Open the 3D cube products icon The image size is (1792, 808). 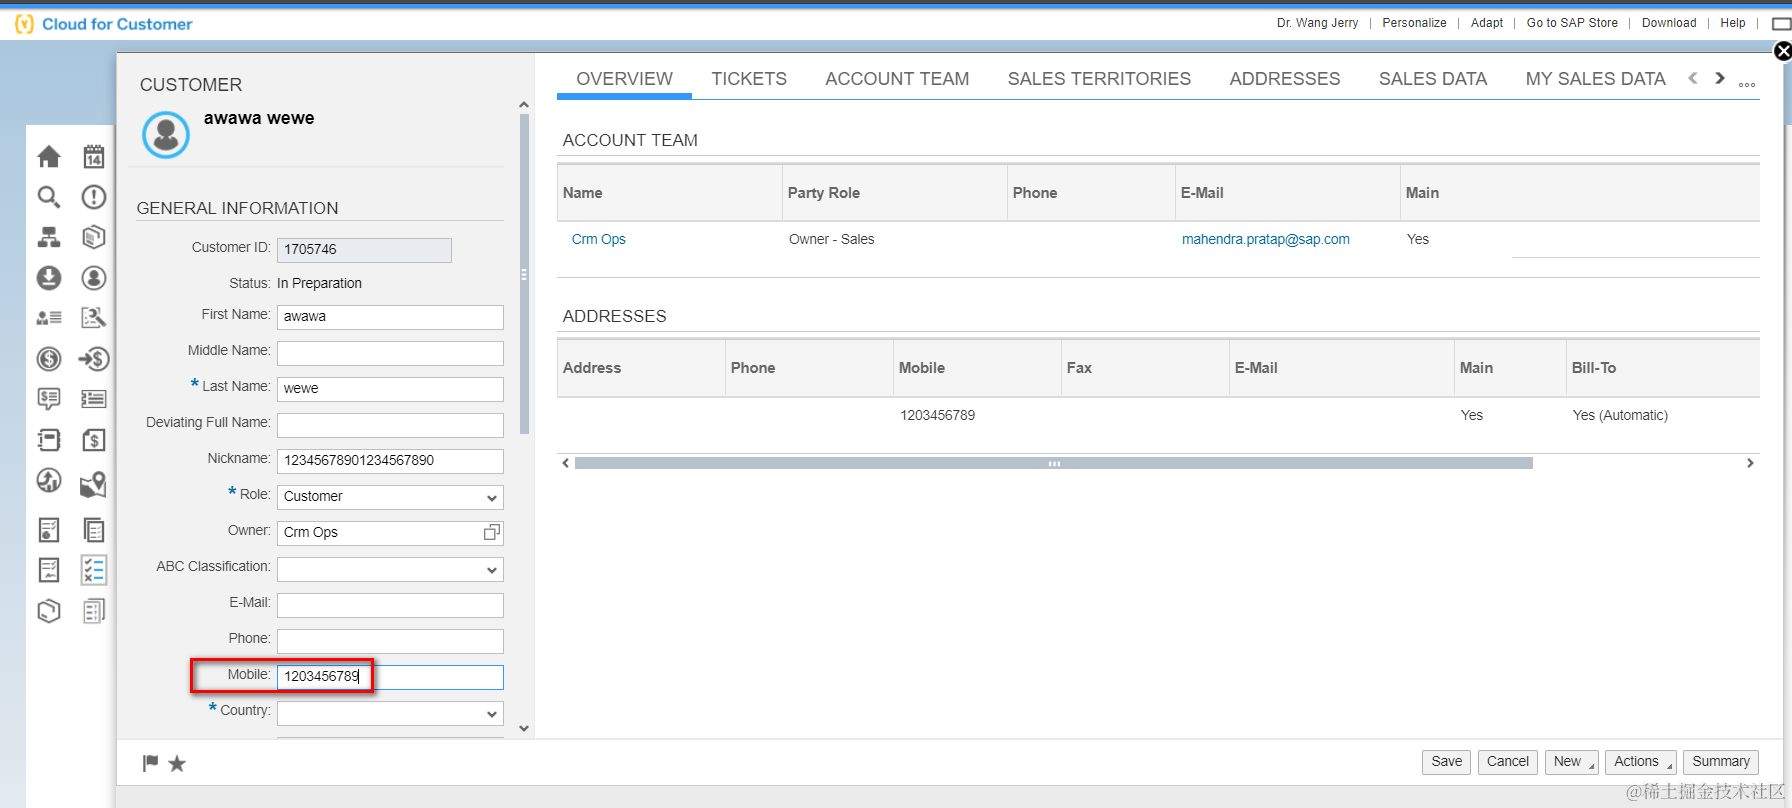(94, 237)
